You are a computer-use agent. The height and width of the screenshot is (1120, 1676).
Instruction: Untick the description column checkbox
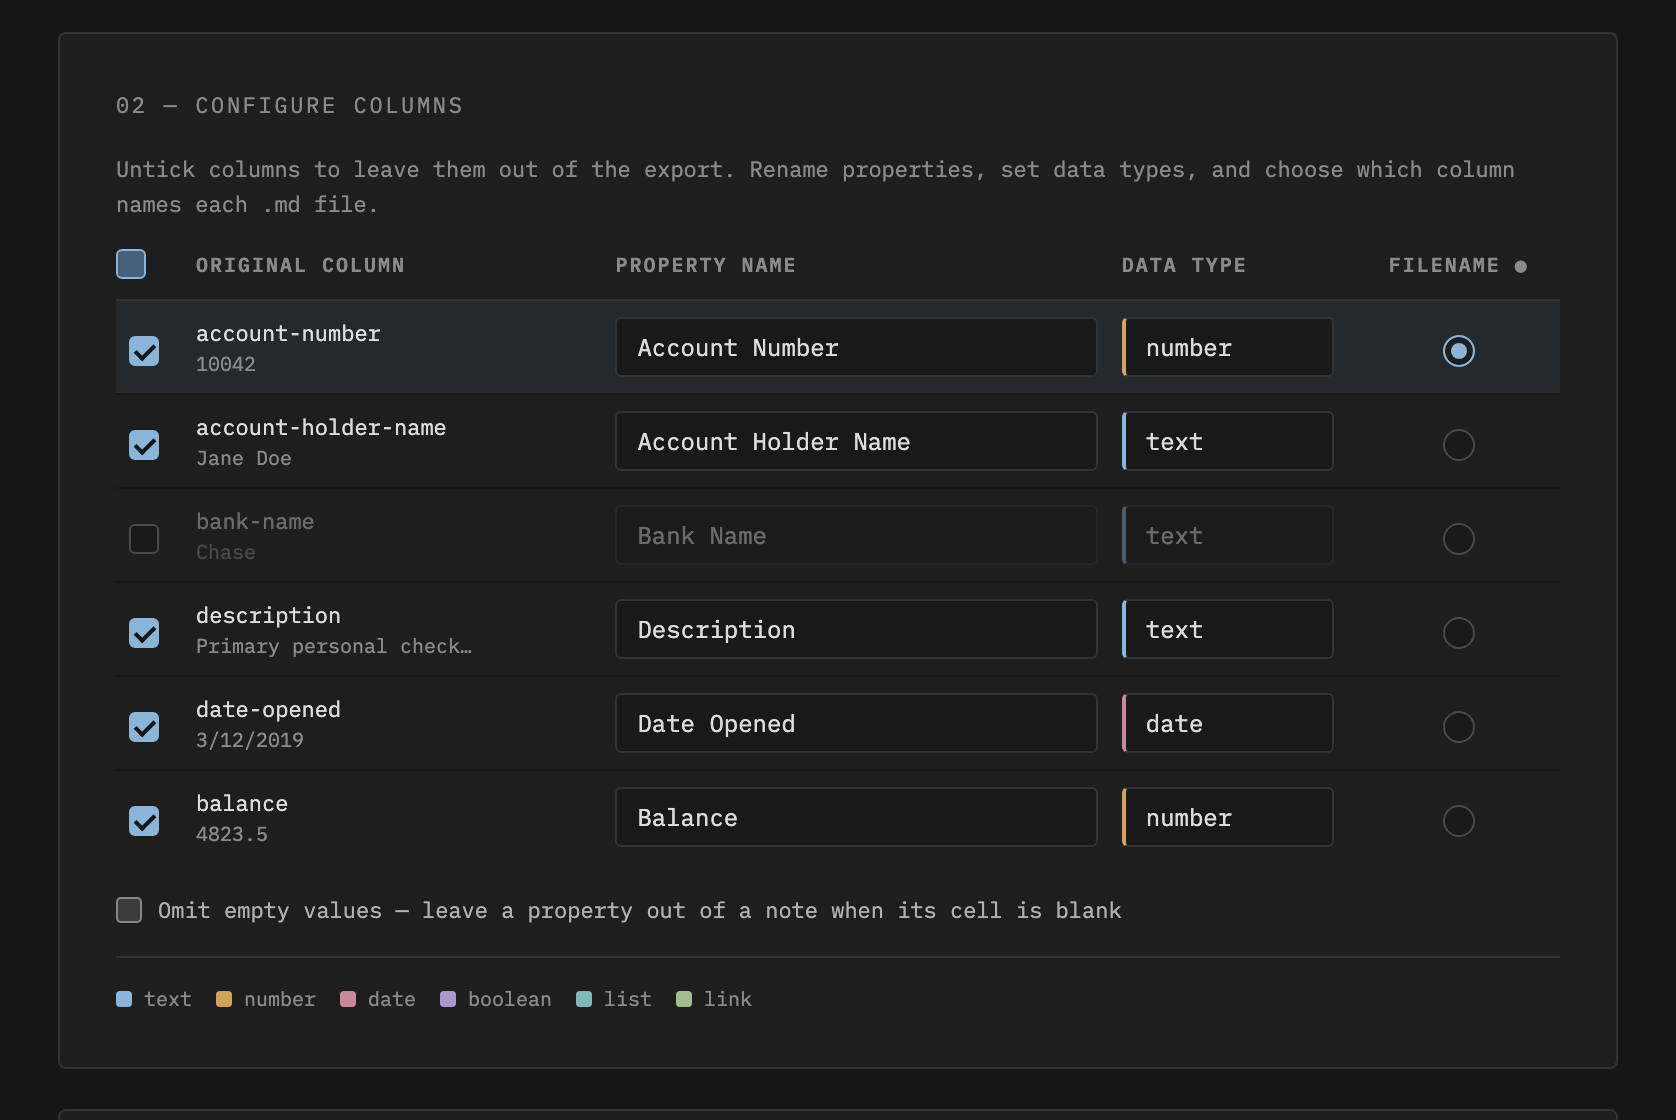tap(144, 633)
